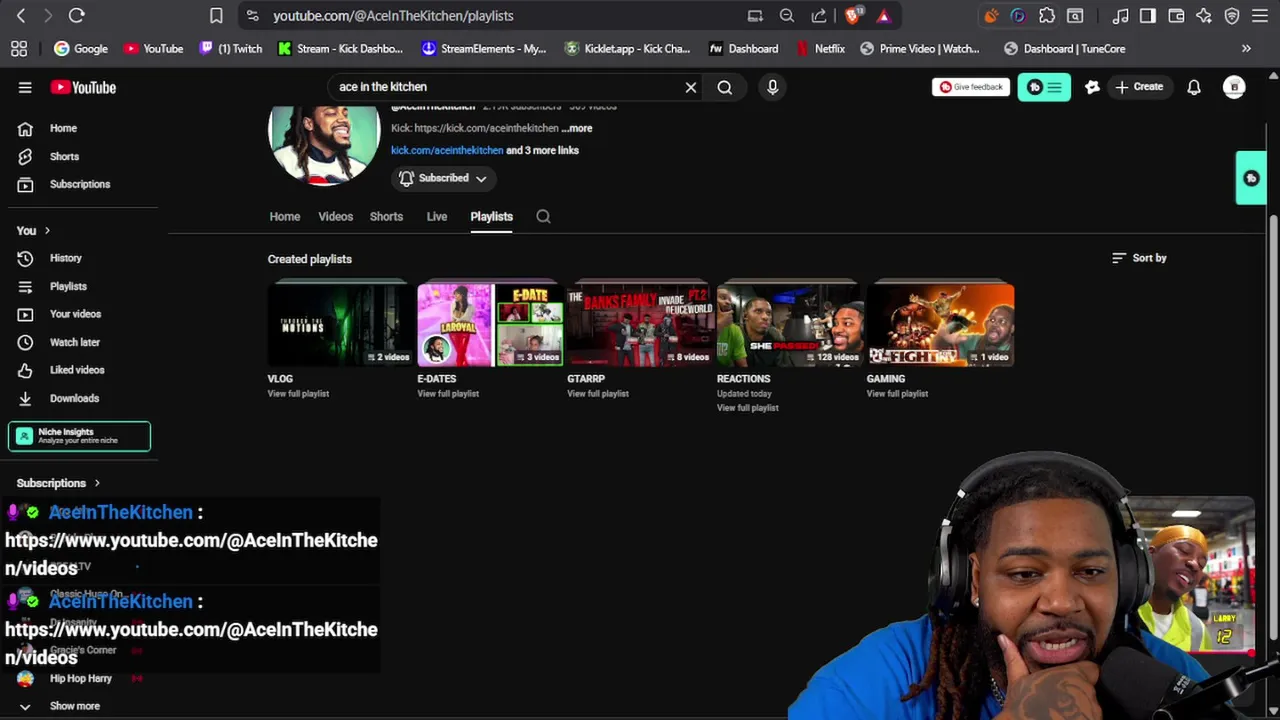
Task: Open the Leo AI sparkle icon
Action: click(1204, 15)
